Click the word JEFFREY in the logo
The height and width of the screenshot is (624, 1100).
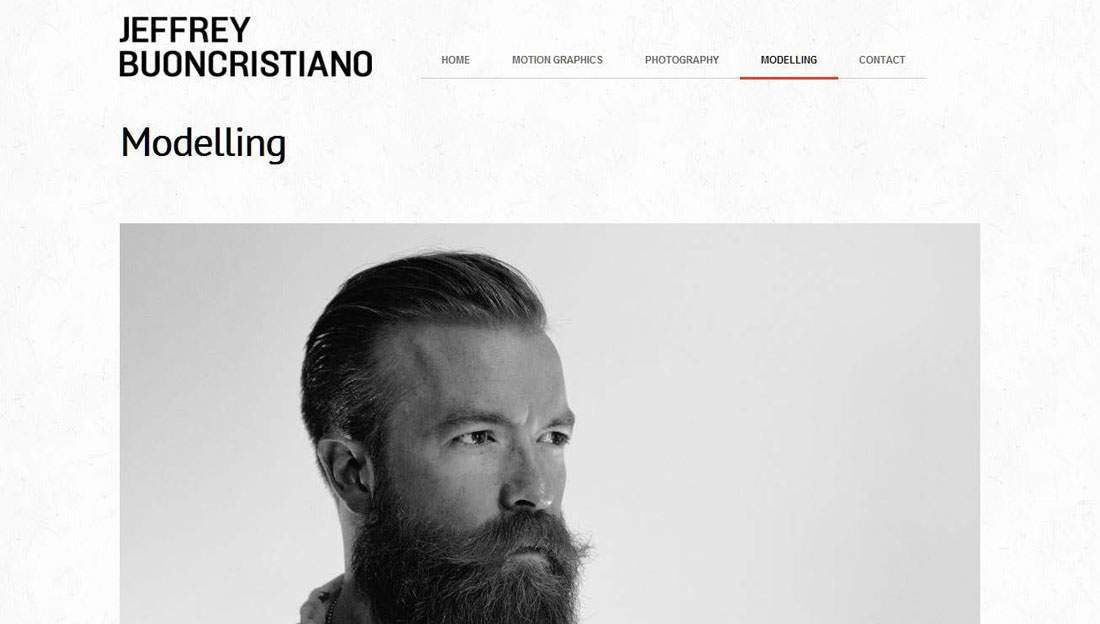pyautogui.click(x=185, y=31)
